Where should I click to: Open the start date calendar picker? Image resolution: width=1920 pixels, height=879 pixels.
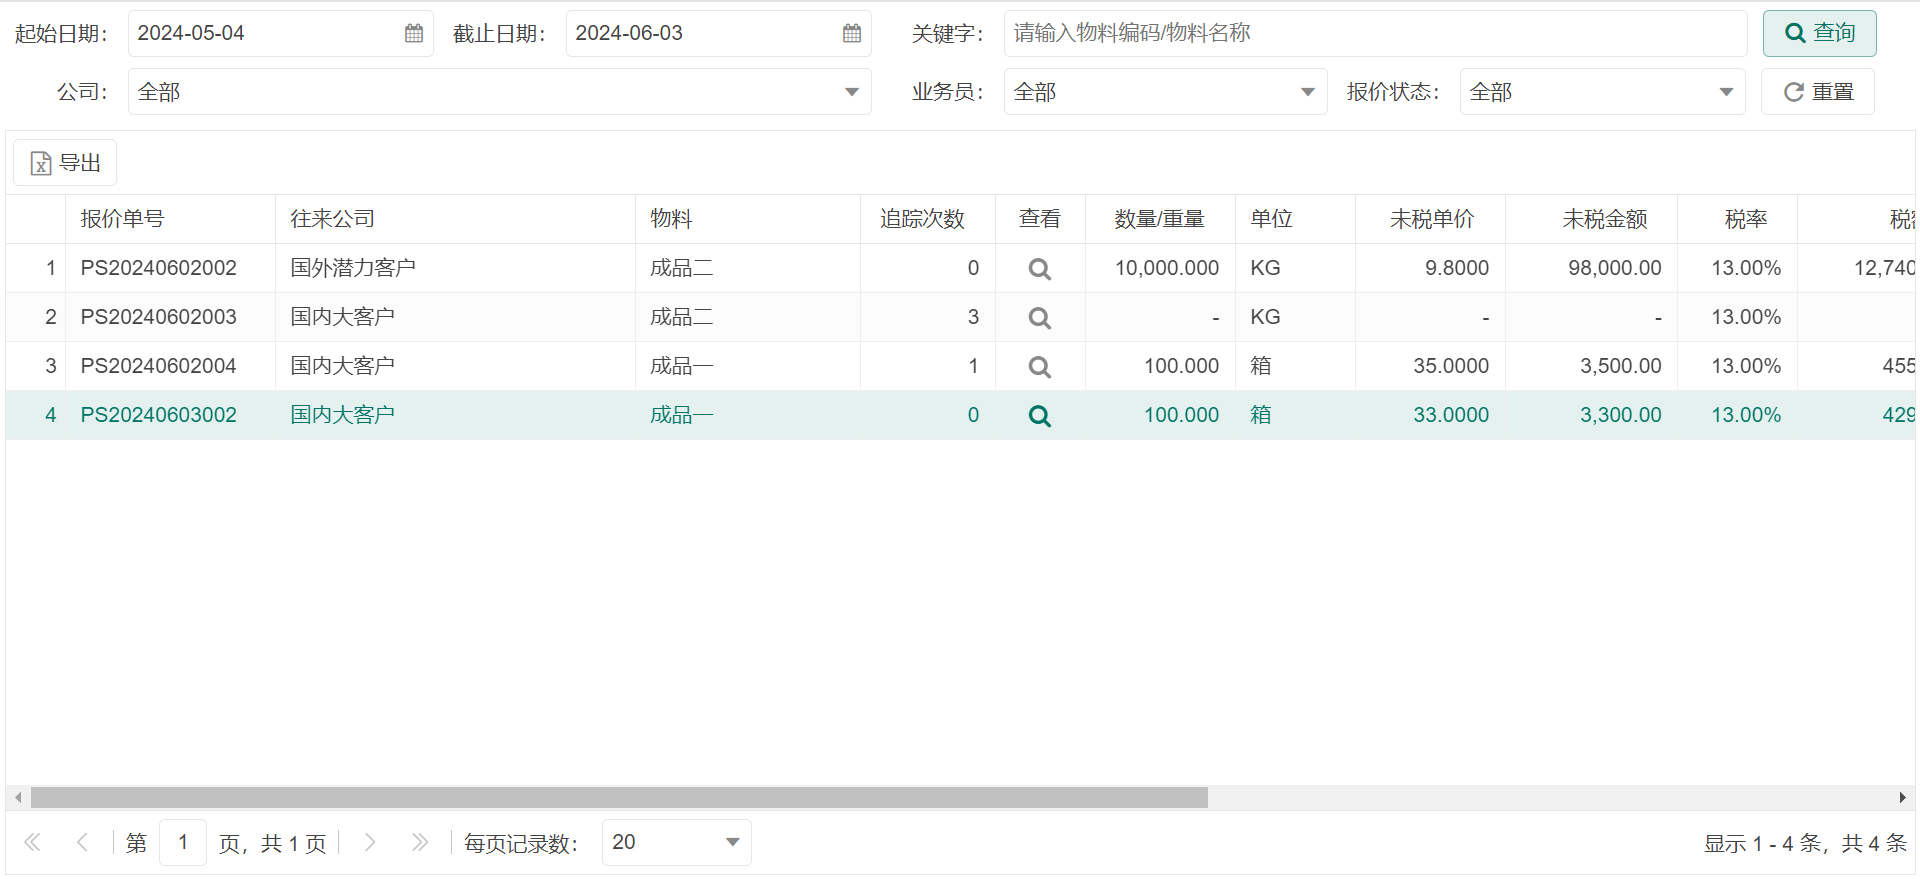point(414,33)
